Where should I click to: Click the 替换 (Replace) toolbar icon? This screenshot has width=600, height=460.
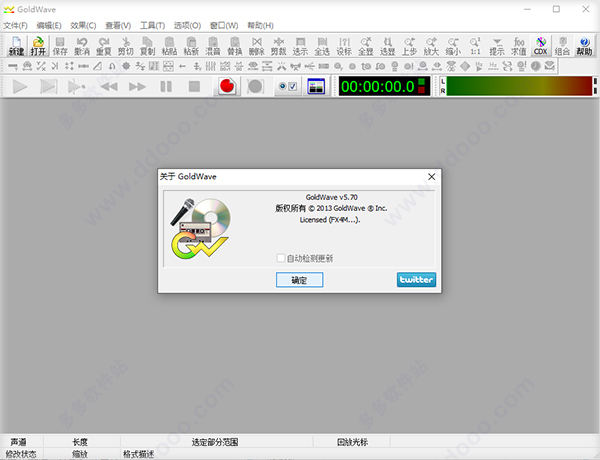point(235,46)
